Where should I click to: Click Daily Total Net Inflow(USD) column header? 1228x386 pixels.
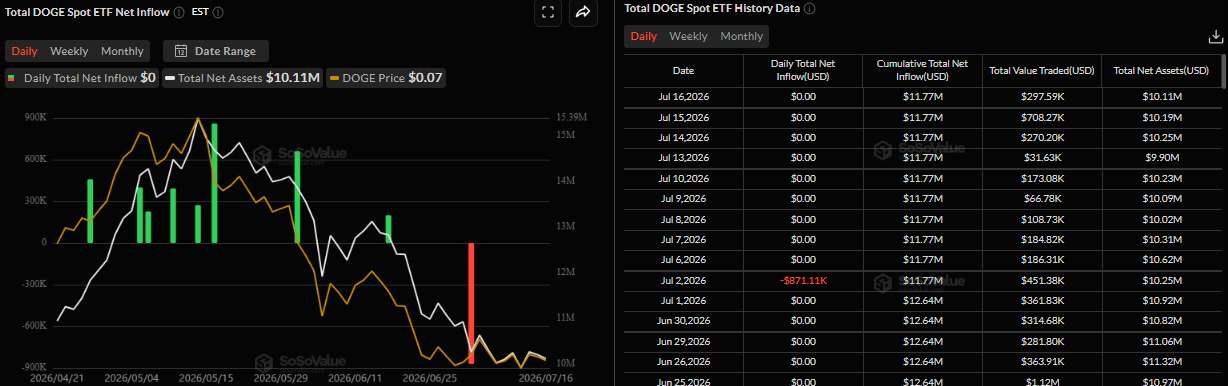[803, 71]
